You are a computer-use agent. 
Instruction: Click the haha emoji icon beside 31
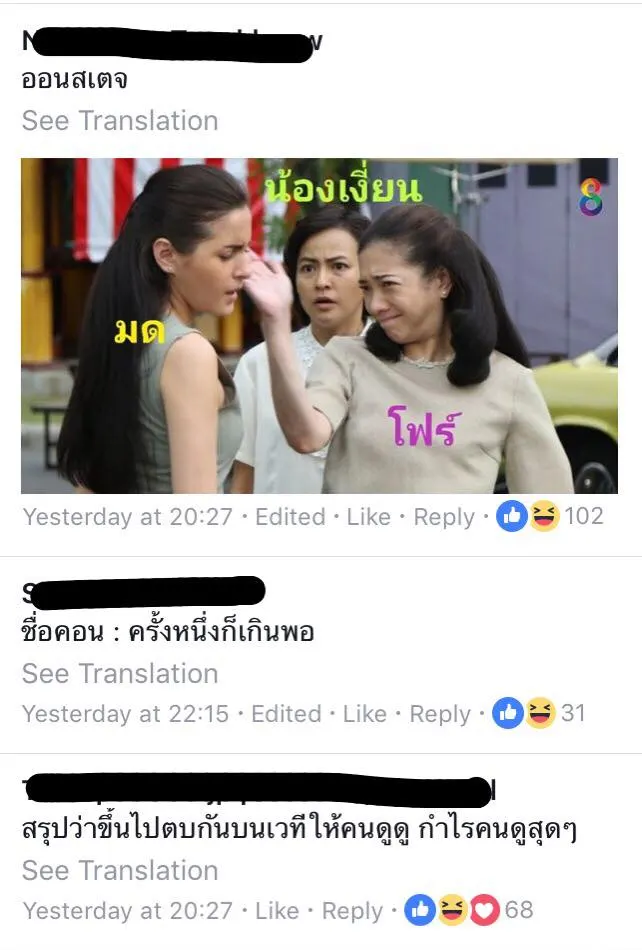[x=540, y=713]
